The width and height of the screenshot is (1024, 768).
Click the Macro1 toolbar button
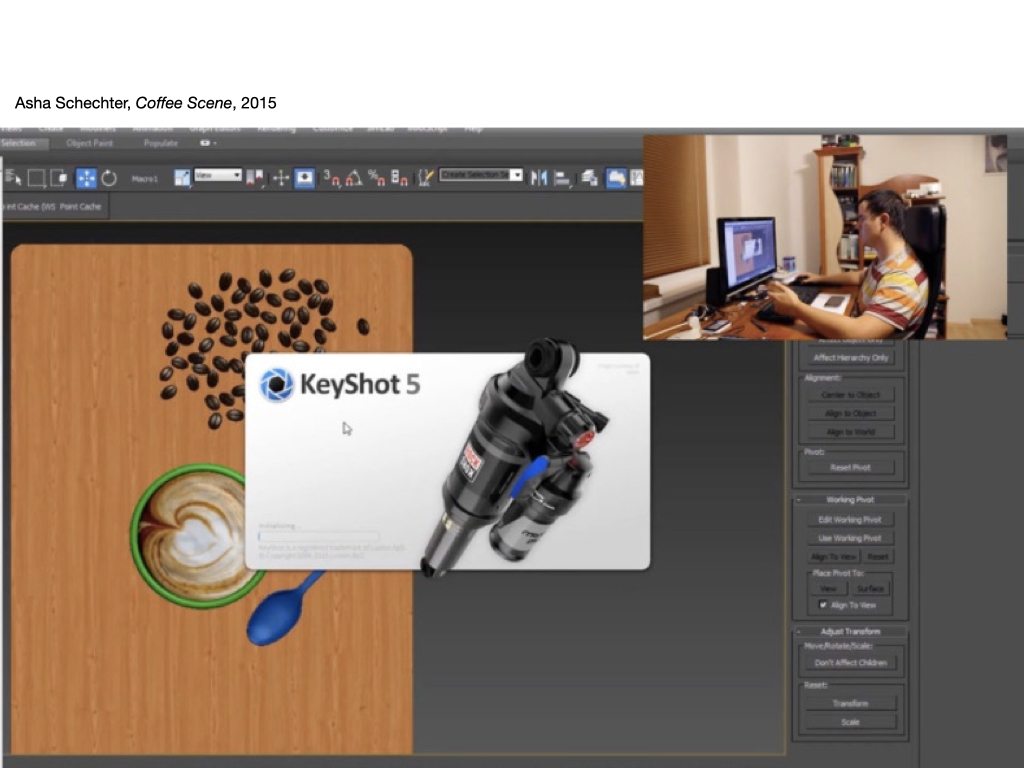144,178
